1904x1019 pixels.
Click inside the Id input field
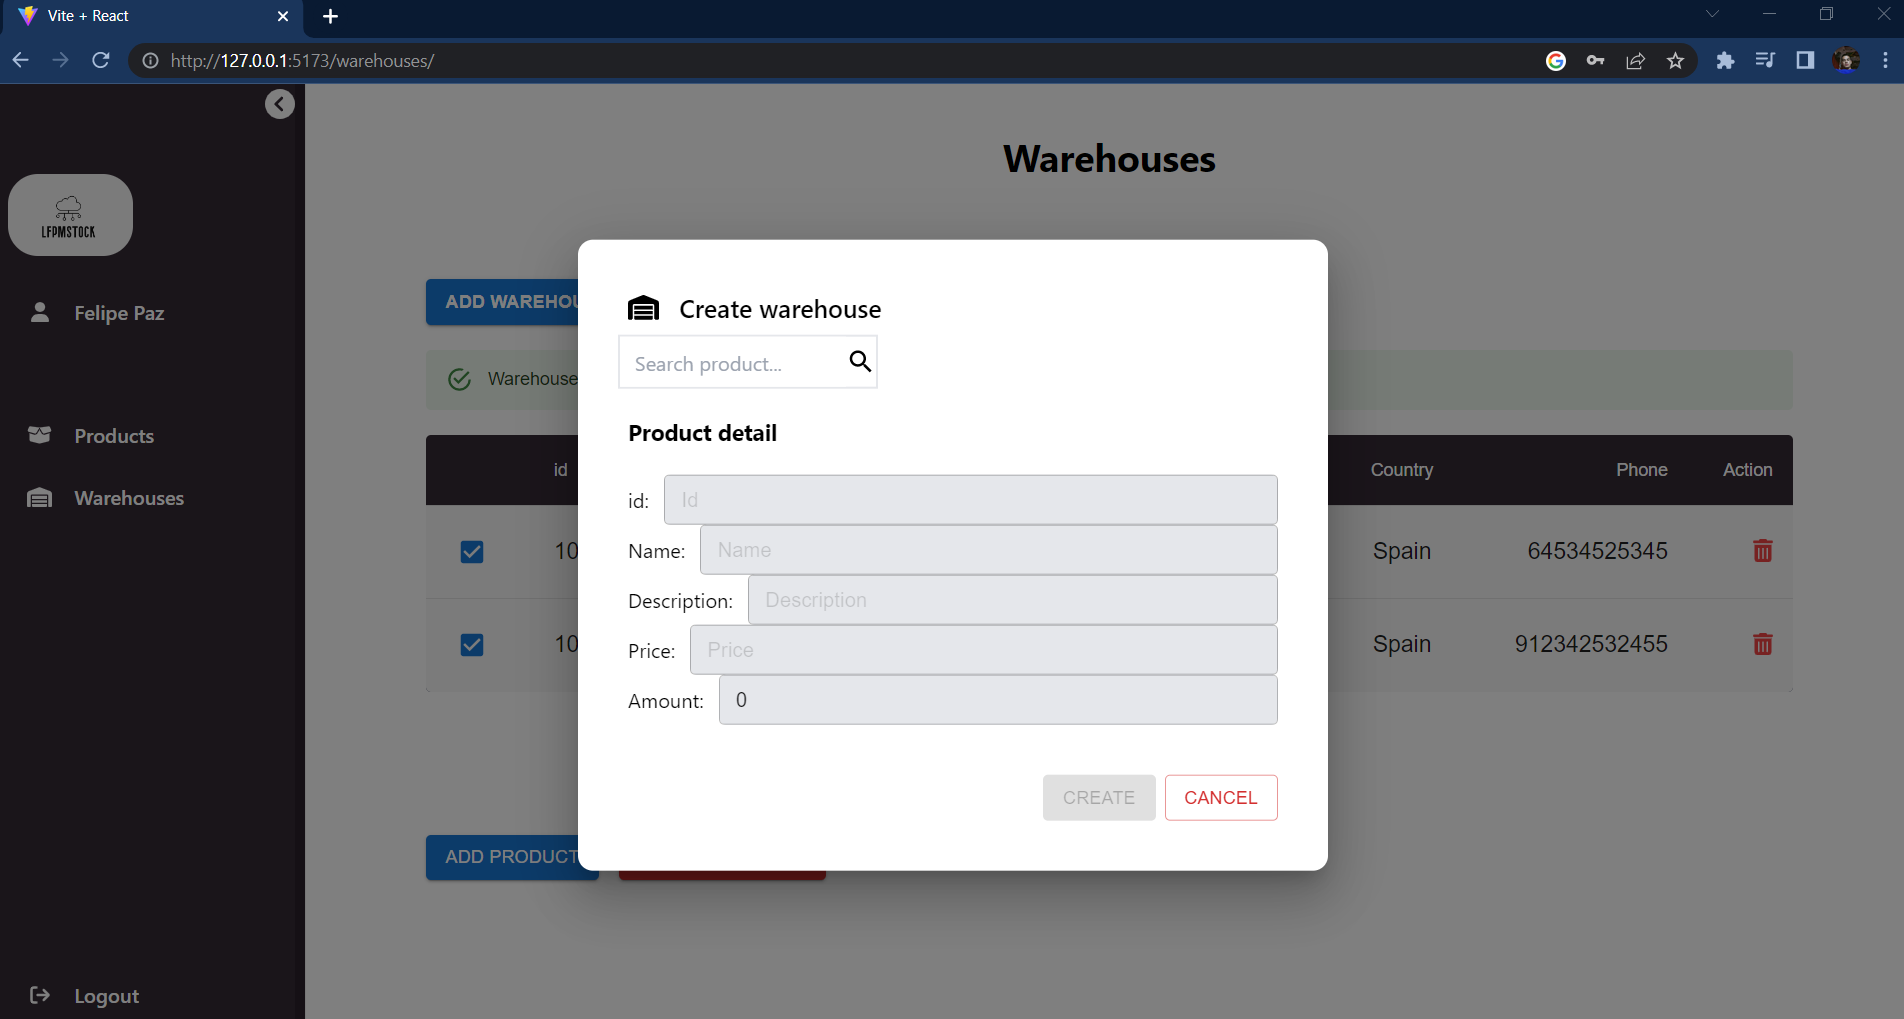(969, 499)
